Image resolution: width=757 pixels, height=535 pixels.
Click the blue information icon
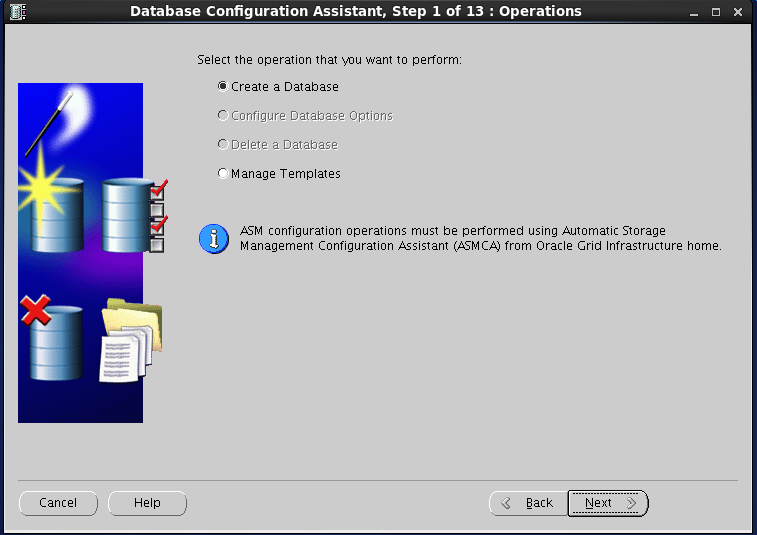[x=213, y=239]
